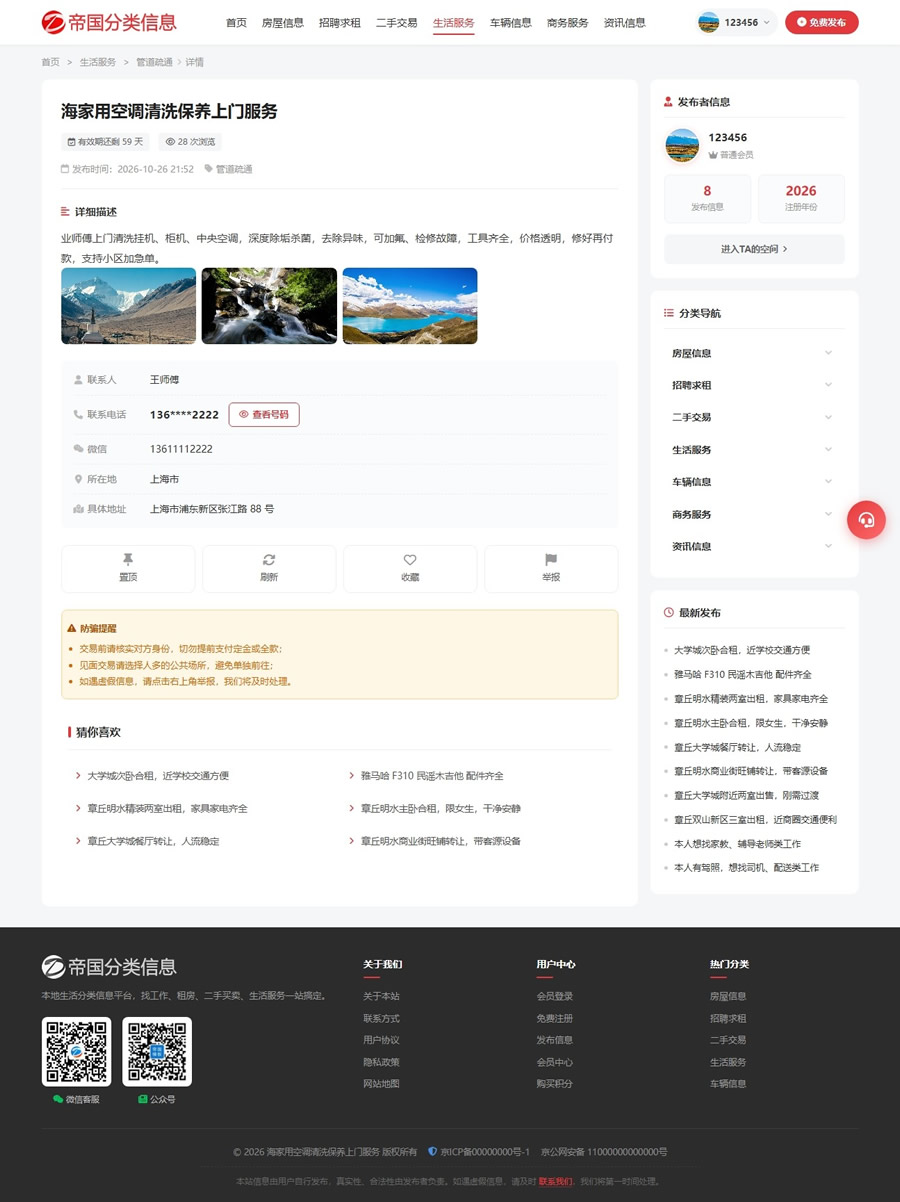Click red 联系我们 link in footer disclaimer
Viewport: 900px width, 1202px height.
click(x=556, y=1182)
